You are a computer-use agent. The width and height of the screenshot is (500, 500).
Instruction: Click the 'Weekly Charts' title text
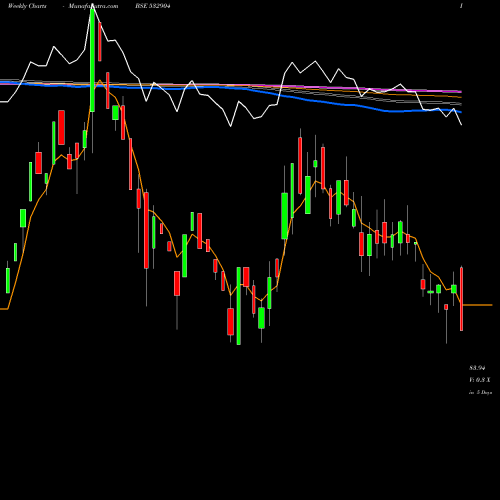tap(27, 6)
